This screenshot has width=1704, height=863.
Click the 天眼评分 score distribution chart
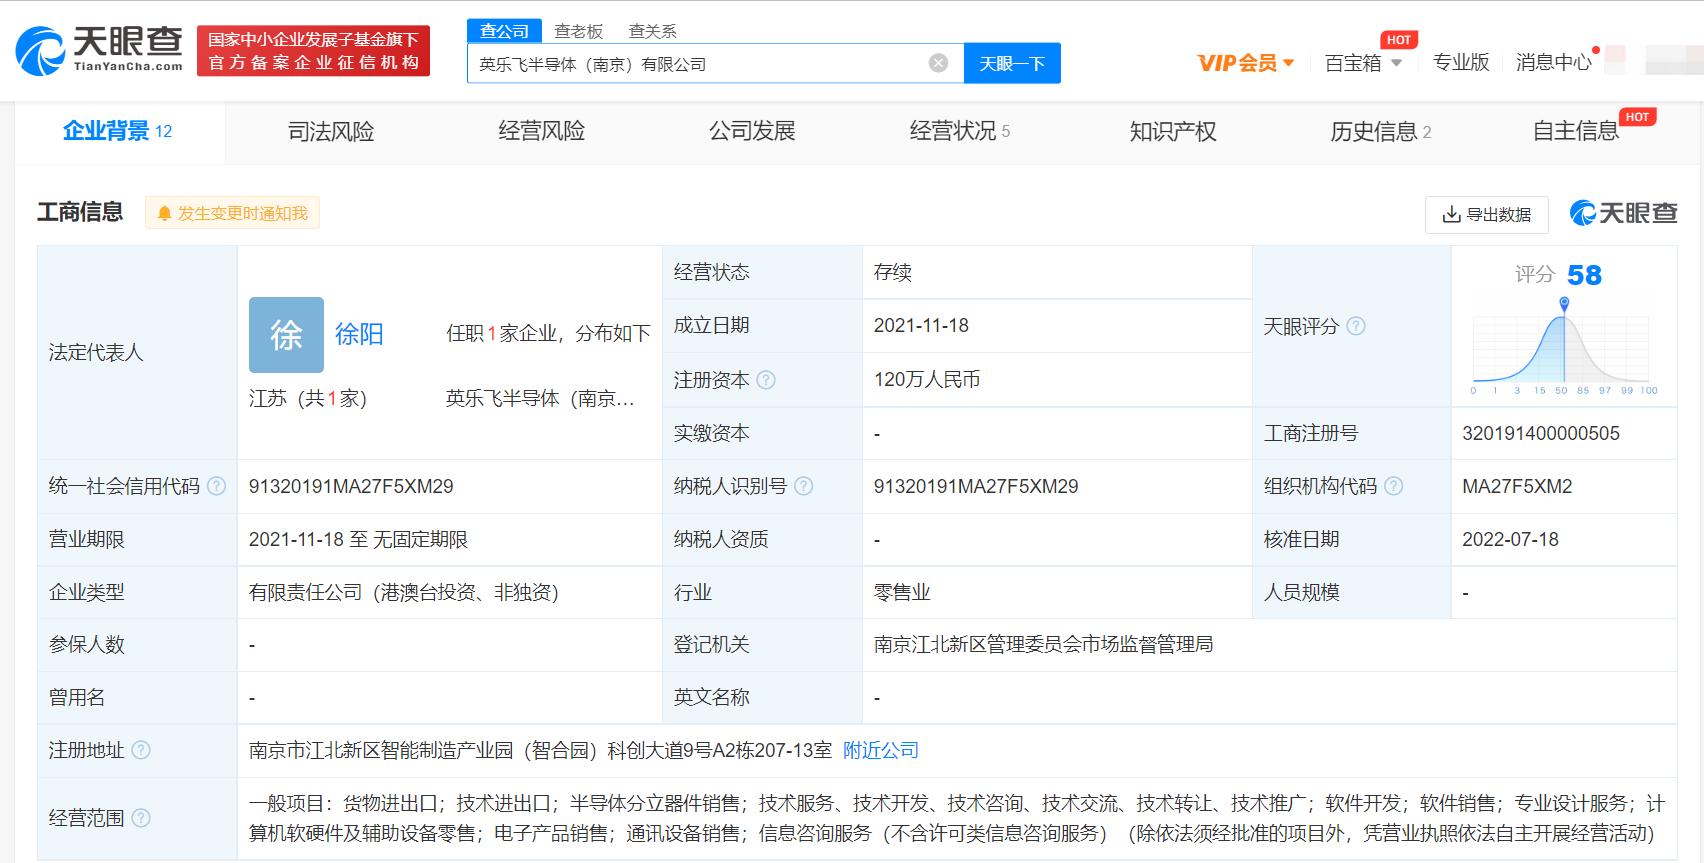pyautogui.click(x=1563, y=345)
